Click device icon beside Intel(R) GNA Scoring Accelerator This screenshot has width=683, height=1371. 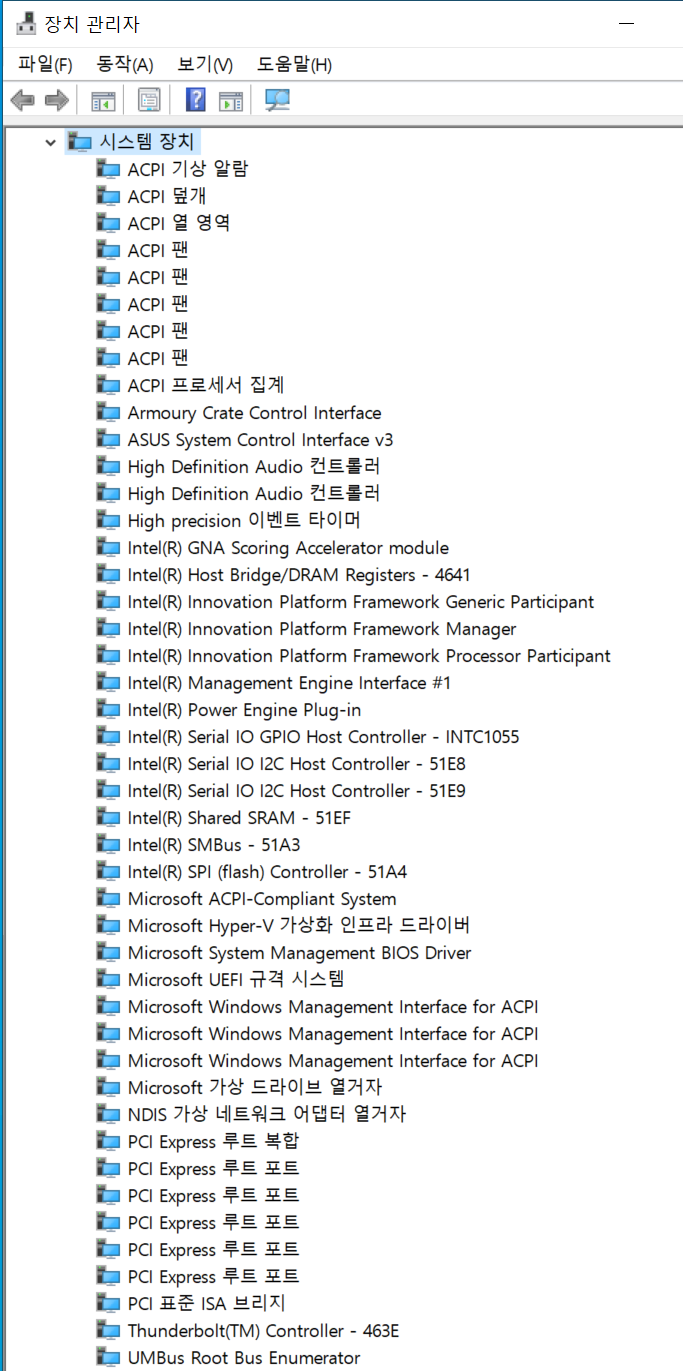108,547
